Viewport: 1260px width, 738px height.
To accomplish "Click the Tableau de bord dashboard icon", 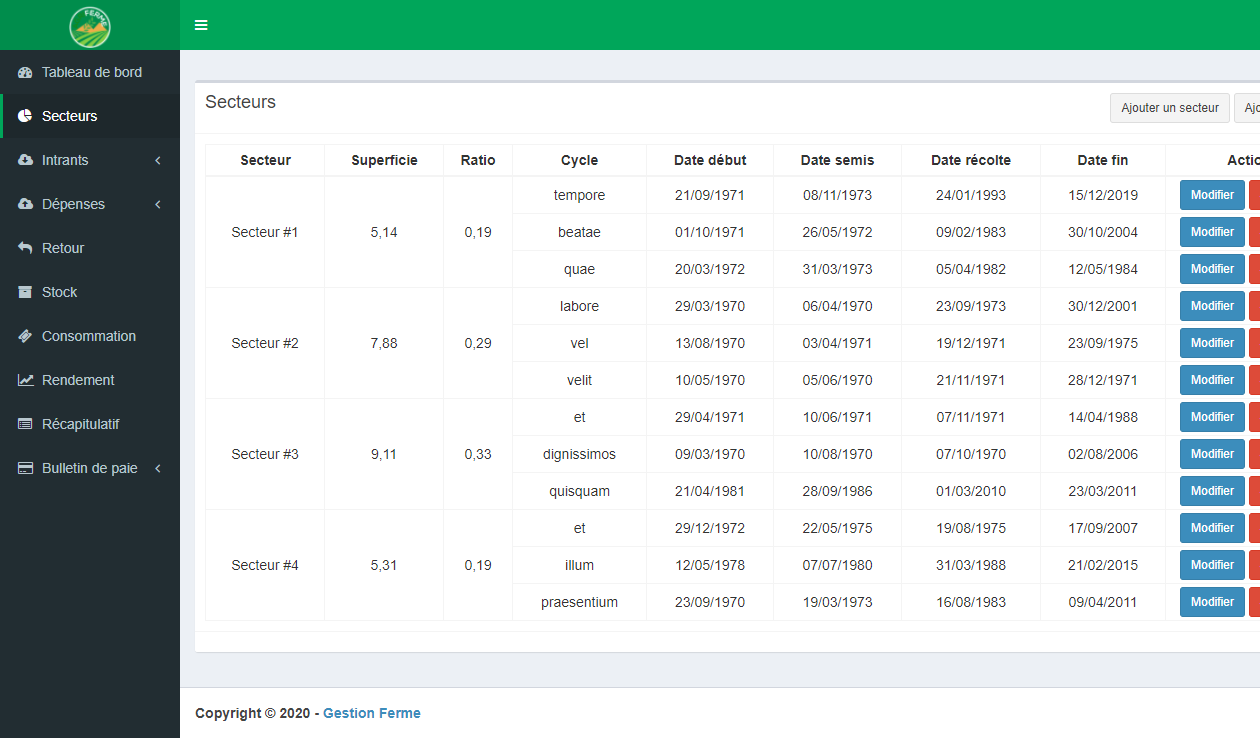I will (25, 72).
